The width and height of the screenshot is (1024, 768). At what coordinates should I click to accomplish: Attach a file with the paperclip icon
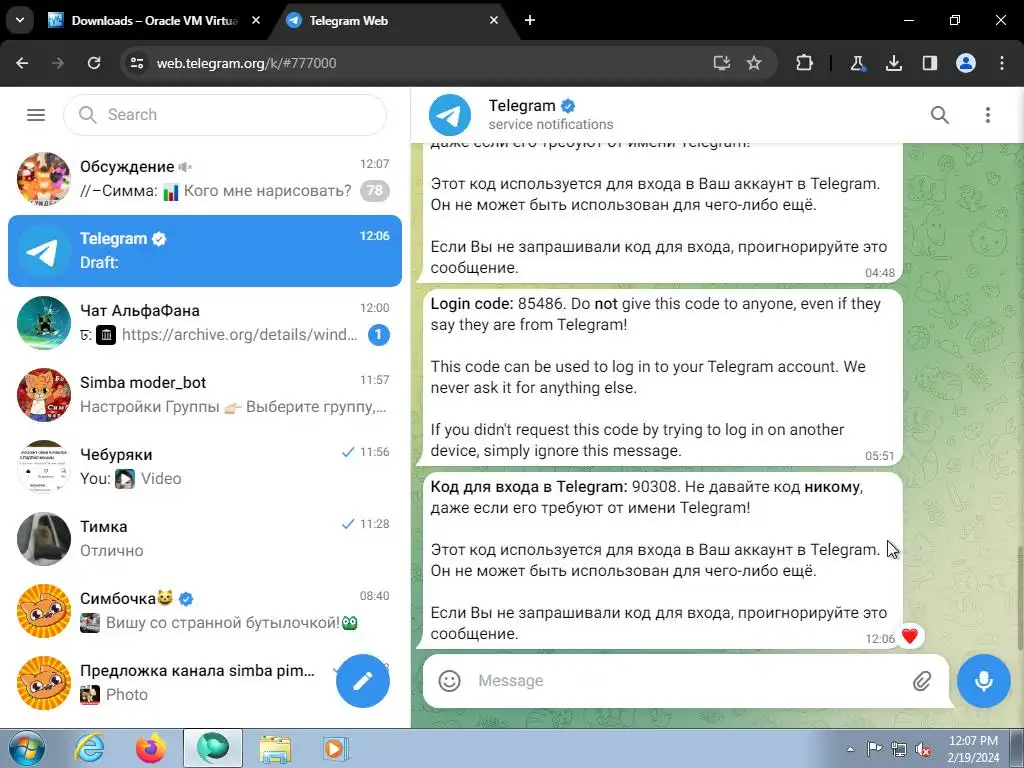[x=921, y=681]
